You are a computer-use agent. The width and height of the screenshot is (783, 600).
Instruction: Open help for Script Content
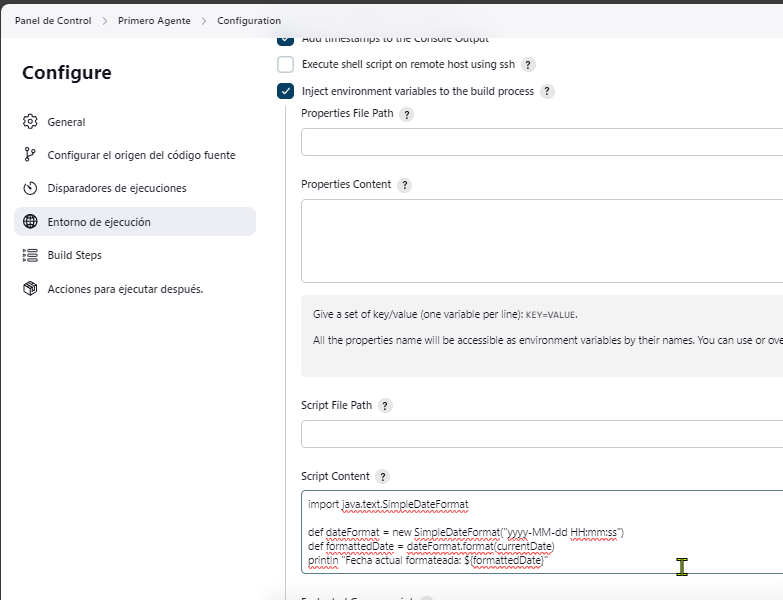[x=382, y=477]
